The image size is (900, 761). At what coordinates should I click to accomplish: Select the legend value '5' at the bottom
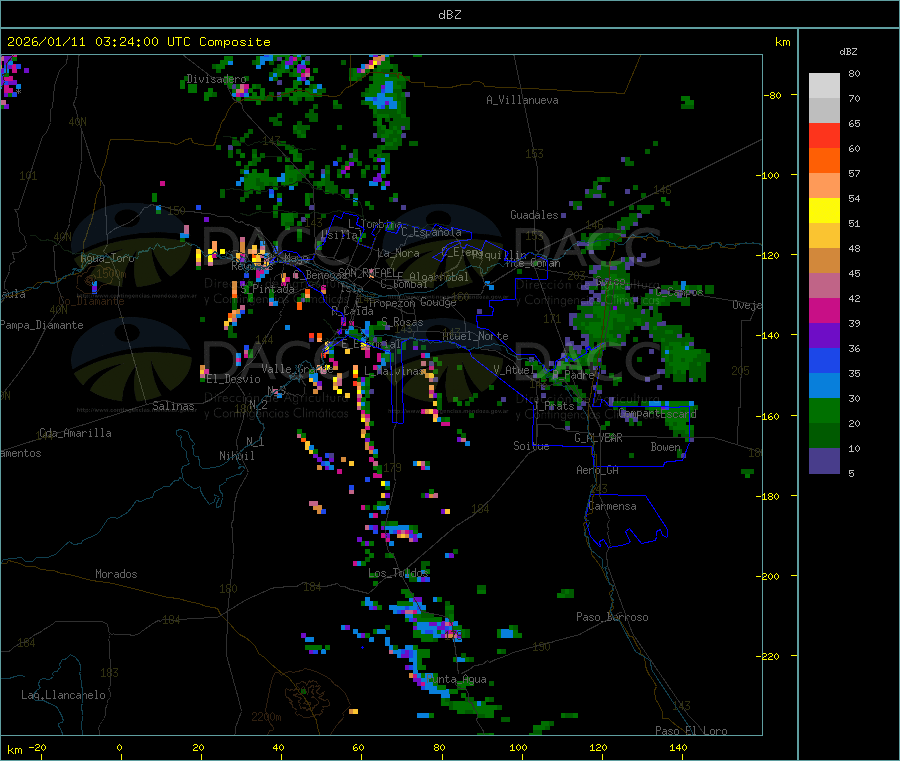click(851, 473)
